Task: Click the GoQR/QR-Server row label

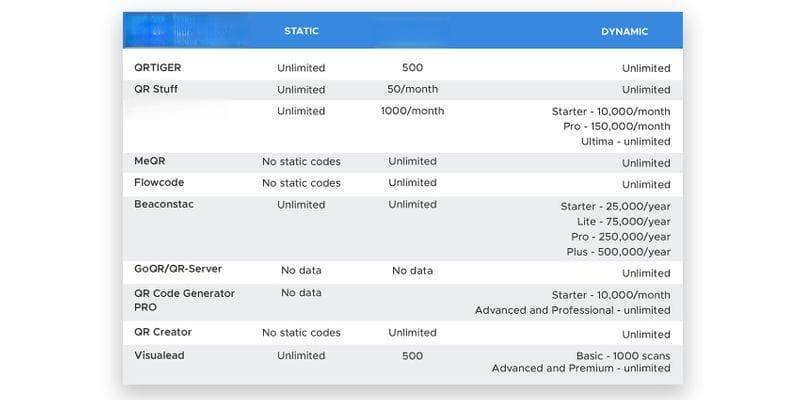Action: click(x=178, y=269)
